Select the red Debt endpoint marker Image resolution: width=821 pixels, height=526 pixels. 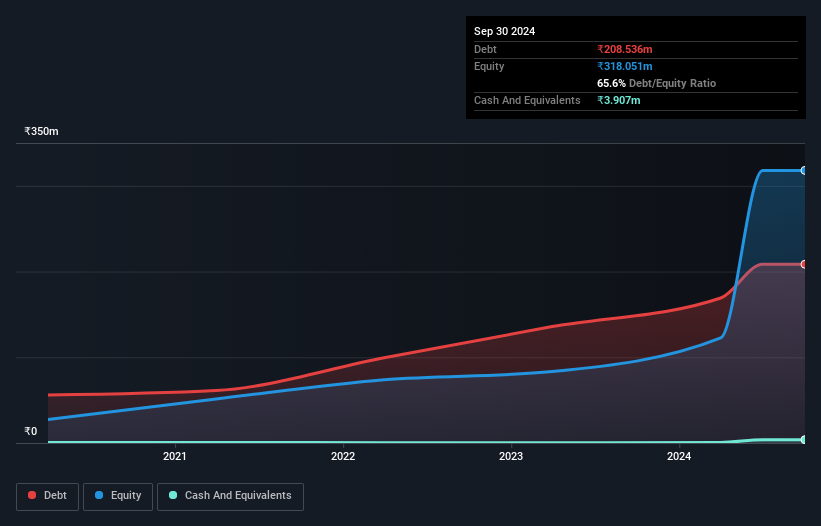[x=804, y=264]
